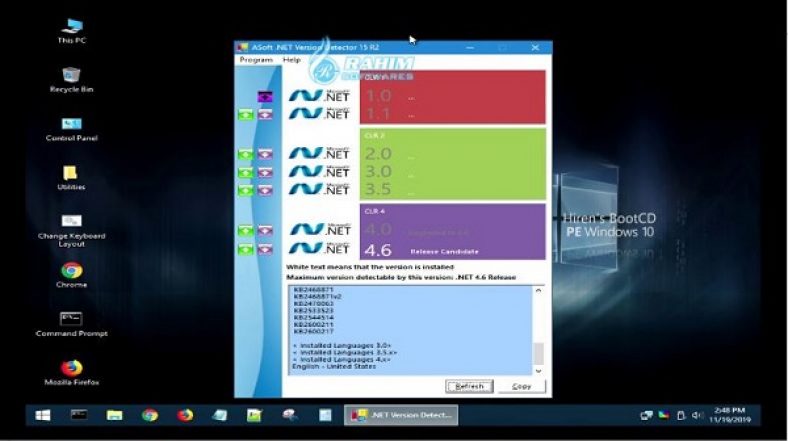Click the Microsoft .NET logo beside version 1.1
Viewport: 788px width, 441px height.
(x=319, y=114)
